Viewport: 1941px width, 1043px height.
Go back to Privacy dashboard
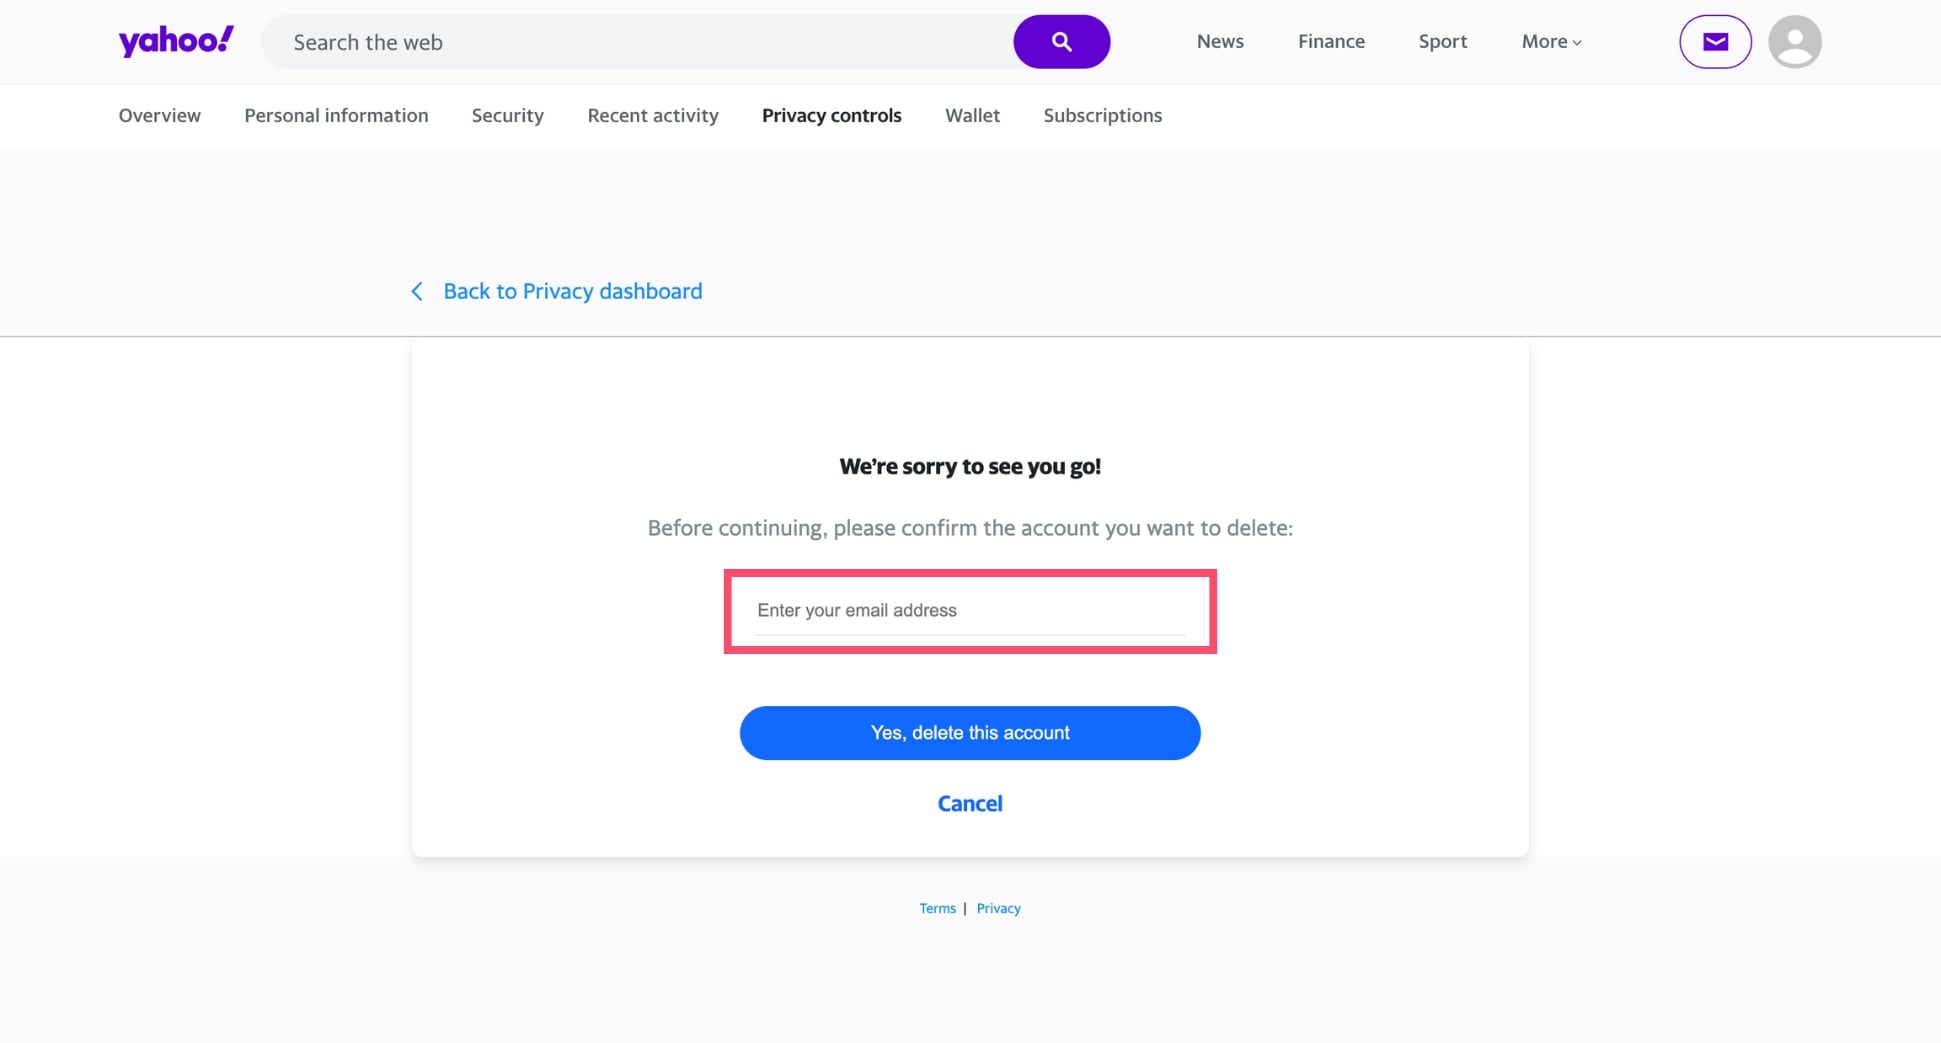pos(572,291)
